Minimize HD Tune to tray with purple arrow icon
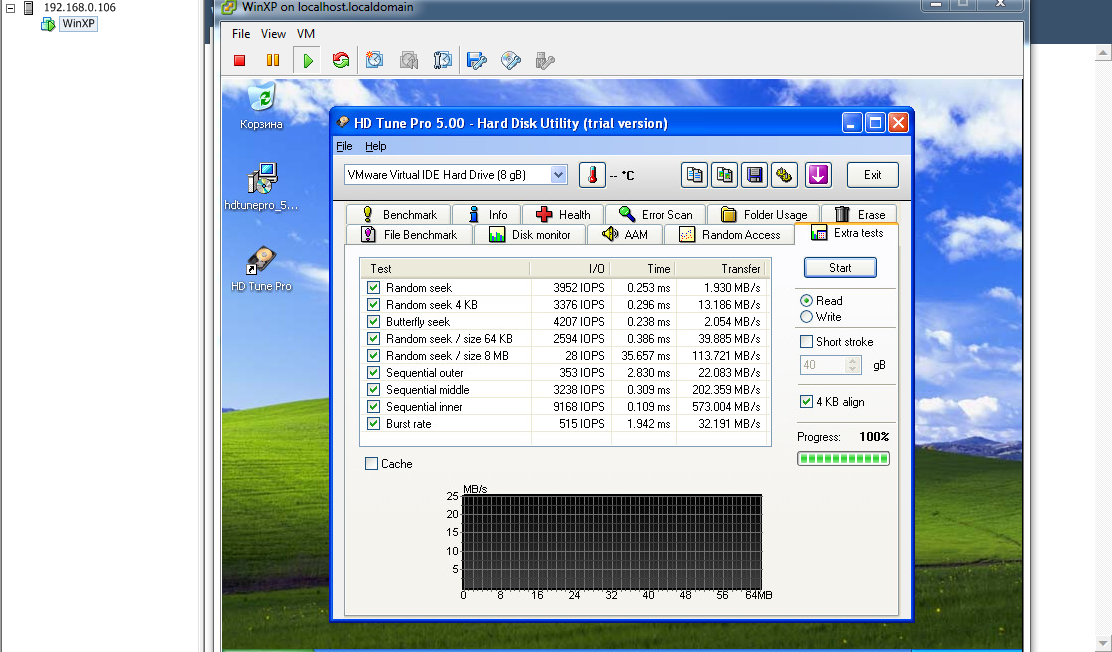 [x=818, y=175]
